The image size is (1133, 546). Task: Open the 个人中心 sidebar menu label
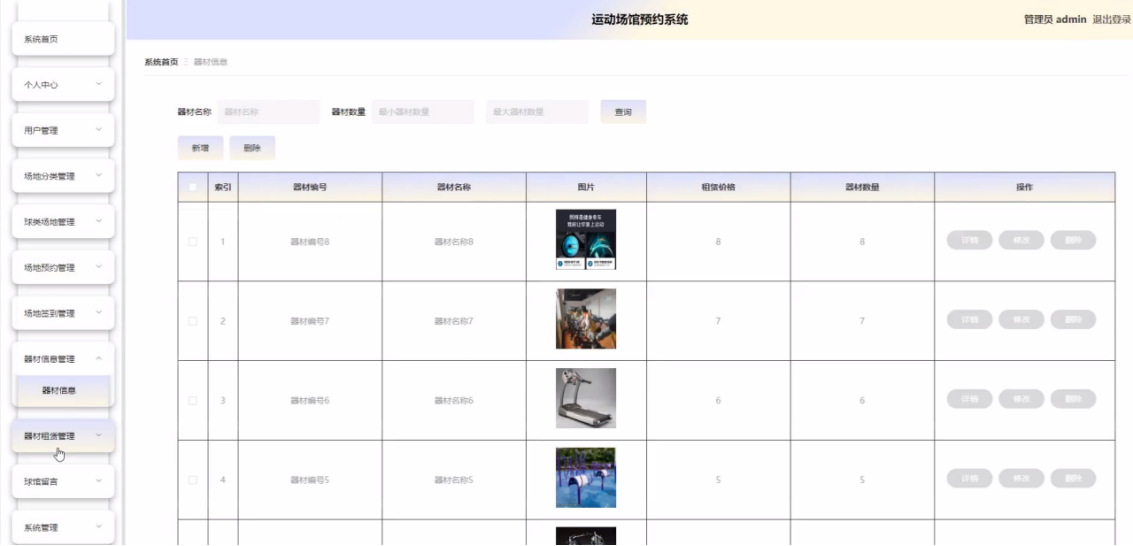coord(41,84)
